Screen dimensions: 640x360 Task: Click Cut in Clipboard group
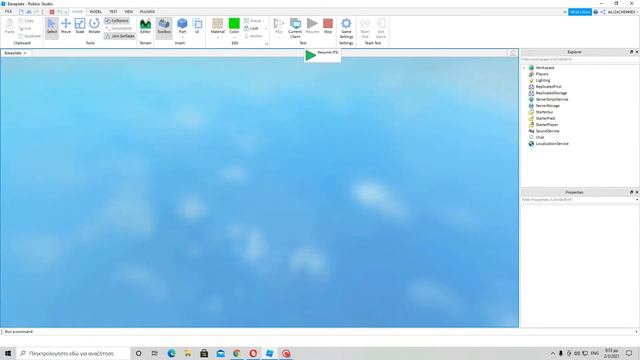point(25,28)
